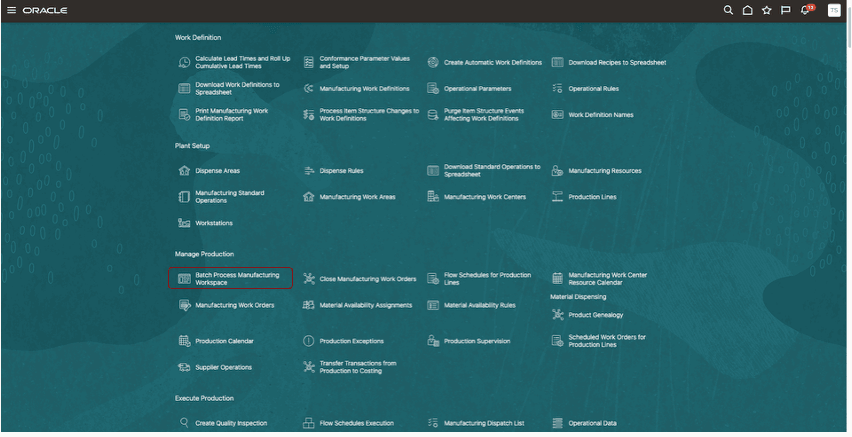
Task: Click Product Genealogy icon
Action: click(557, 315)
